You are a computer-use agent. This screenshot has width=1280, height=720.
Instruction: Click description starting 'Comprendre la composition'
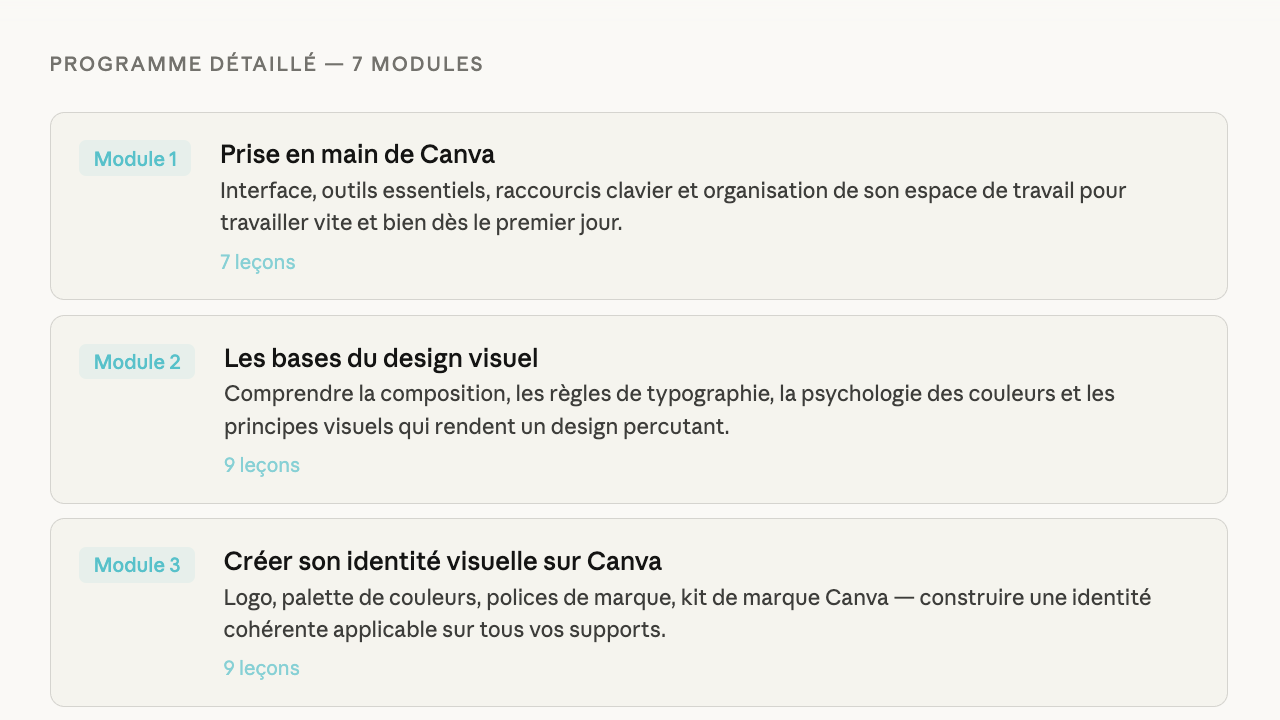click(669, 393)
